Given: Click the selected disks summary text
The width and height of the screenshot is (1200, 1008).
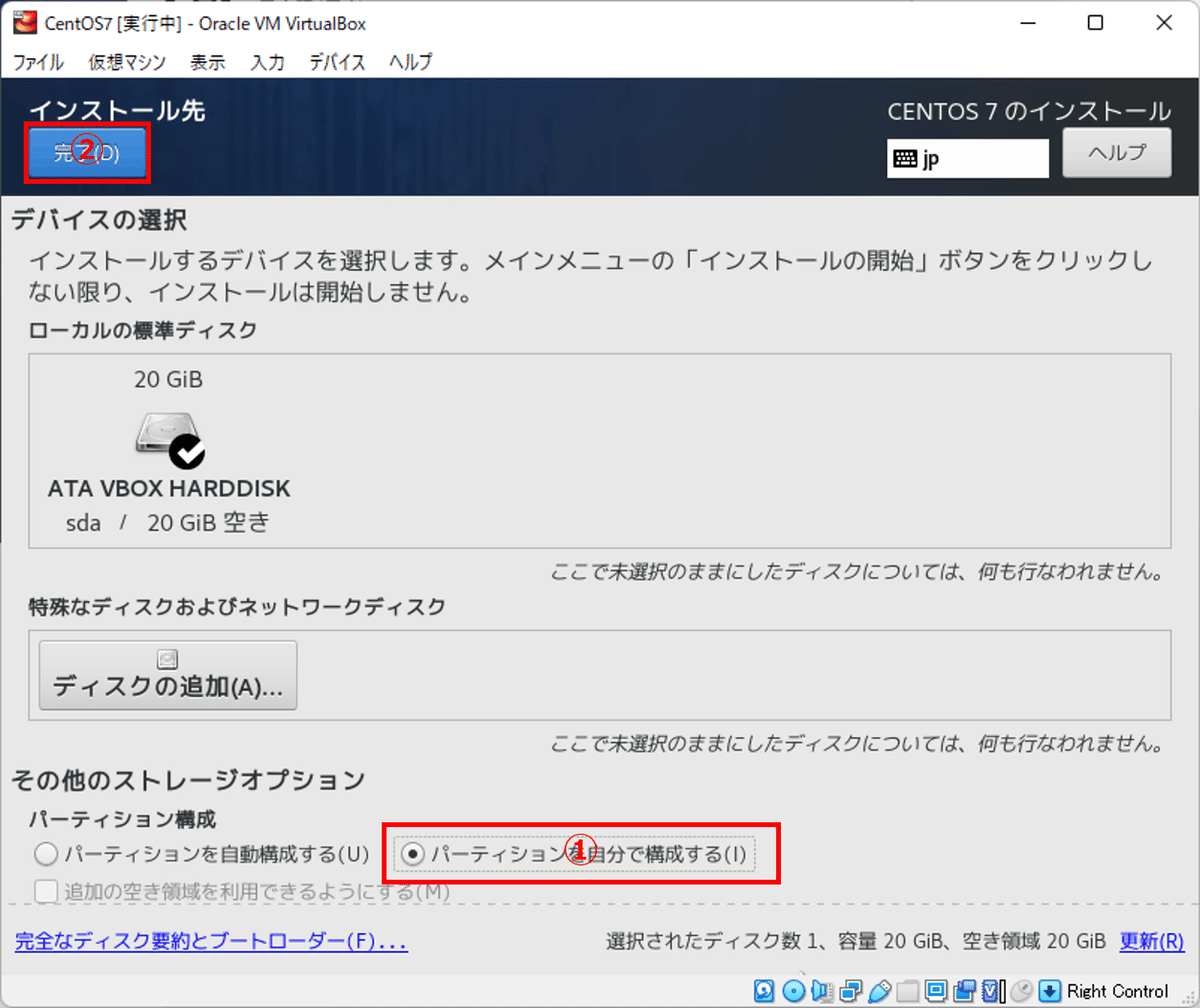Looking at the screenshot, I should click(x=856, y=941).
